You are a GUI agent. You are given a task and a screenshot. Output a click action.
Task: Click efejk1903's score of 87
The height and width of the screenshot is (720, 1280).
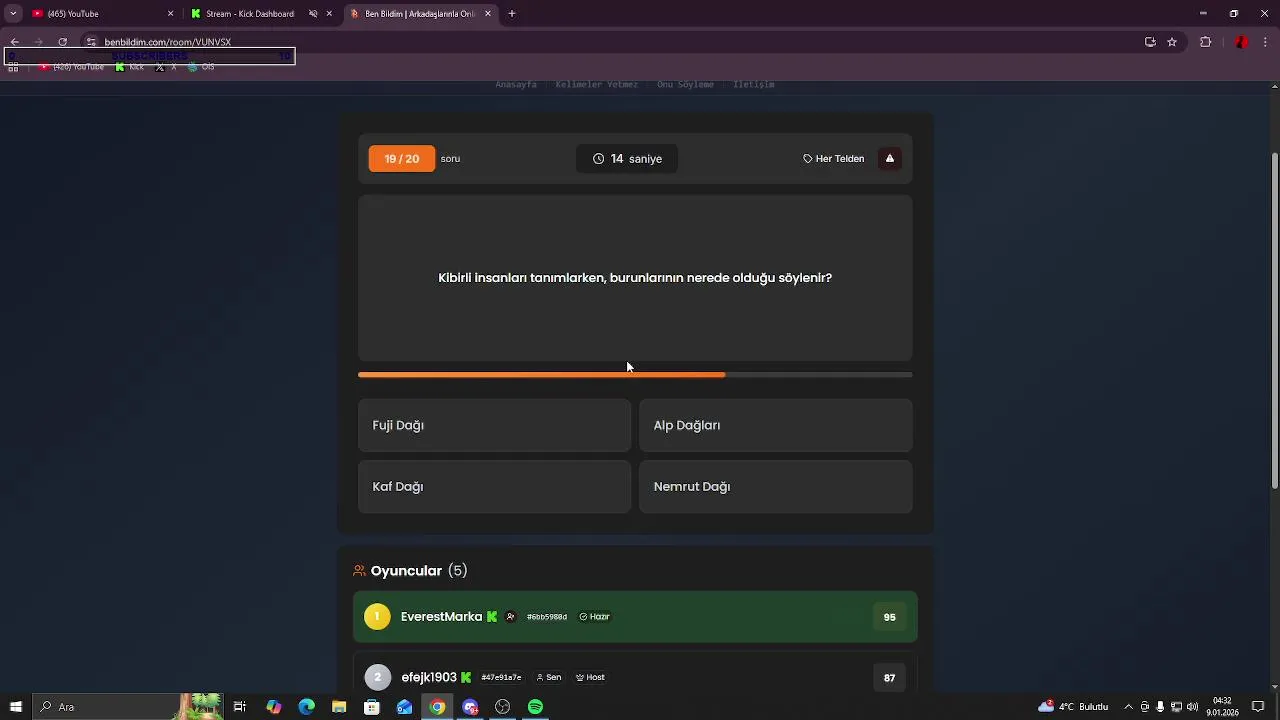pyautogui.click(x=889, y=678)
